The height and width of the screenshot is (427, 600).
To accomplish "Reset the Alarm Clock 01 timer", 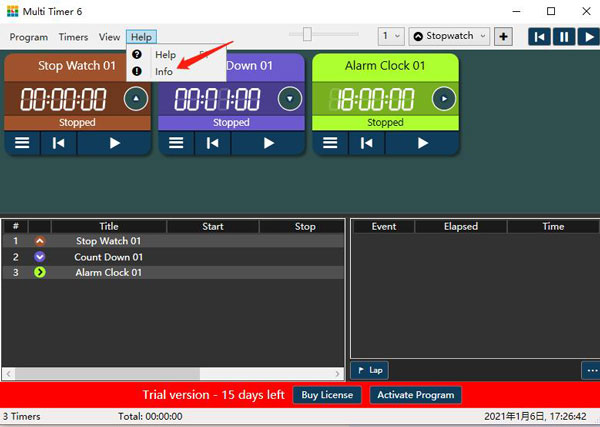I will (x=367, y=143).
